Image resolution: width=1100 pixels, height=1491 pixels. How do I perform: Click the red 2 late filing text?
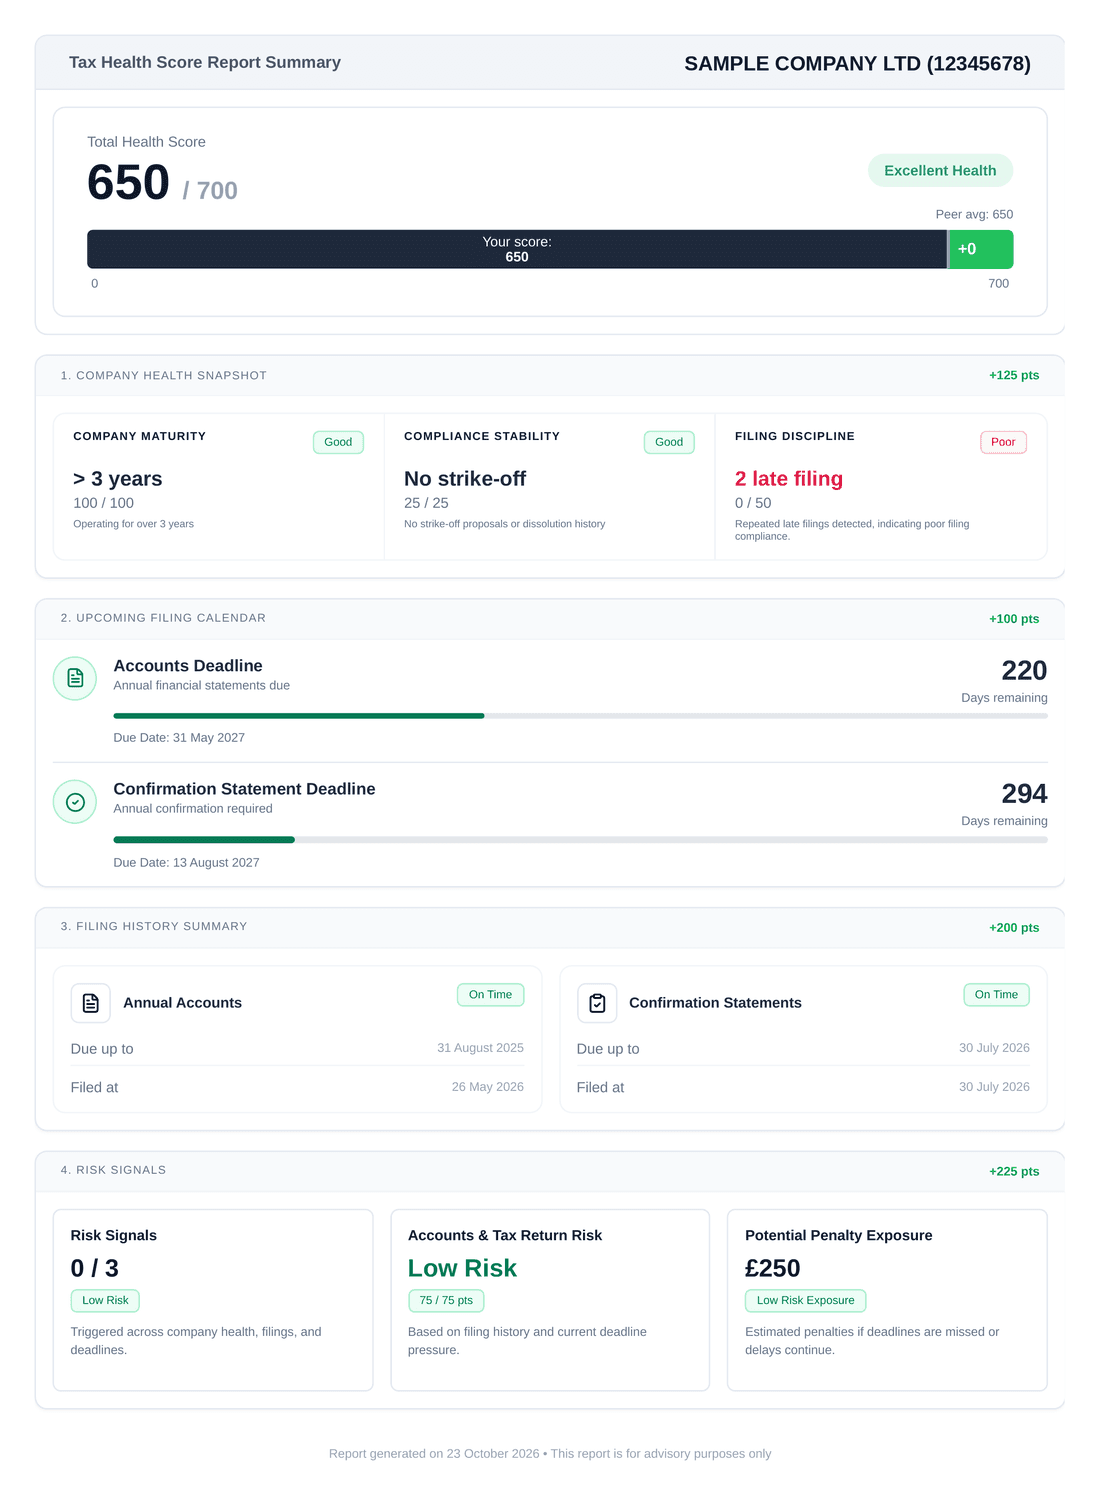(789, 479)
